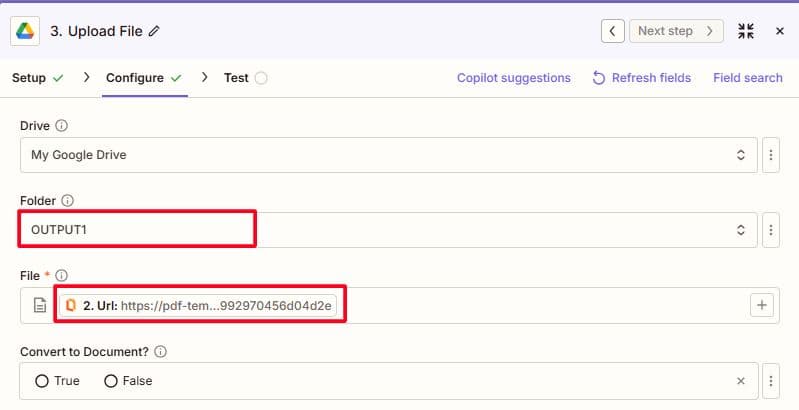The width and height of the screenshot is (799, 410).
Task: Go to previous step arrow button
Action: click(612, 31)
